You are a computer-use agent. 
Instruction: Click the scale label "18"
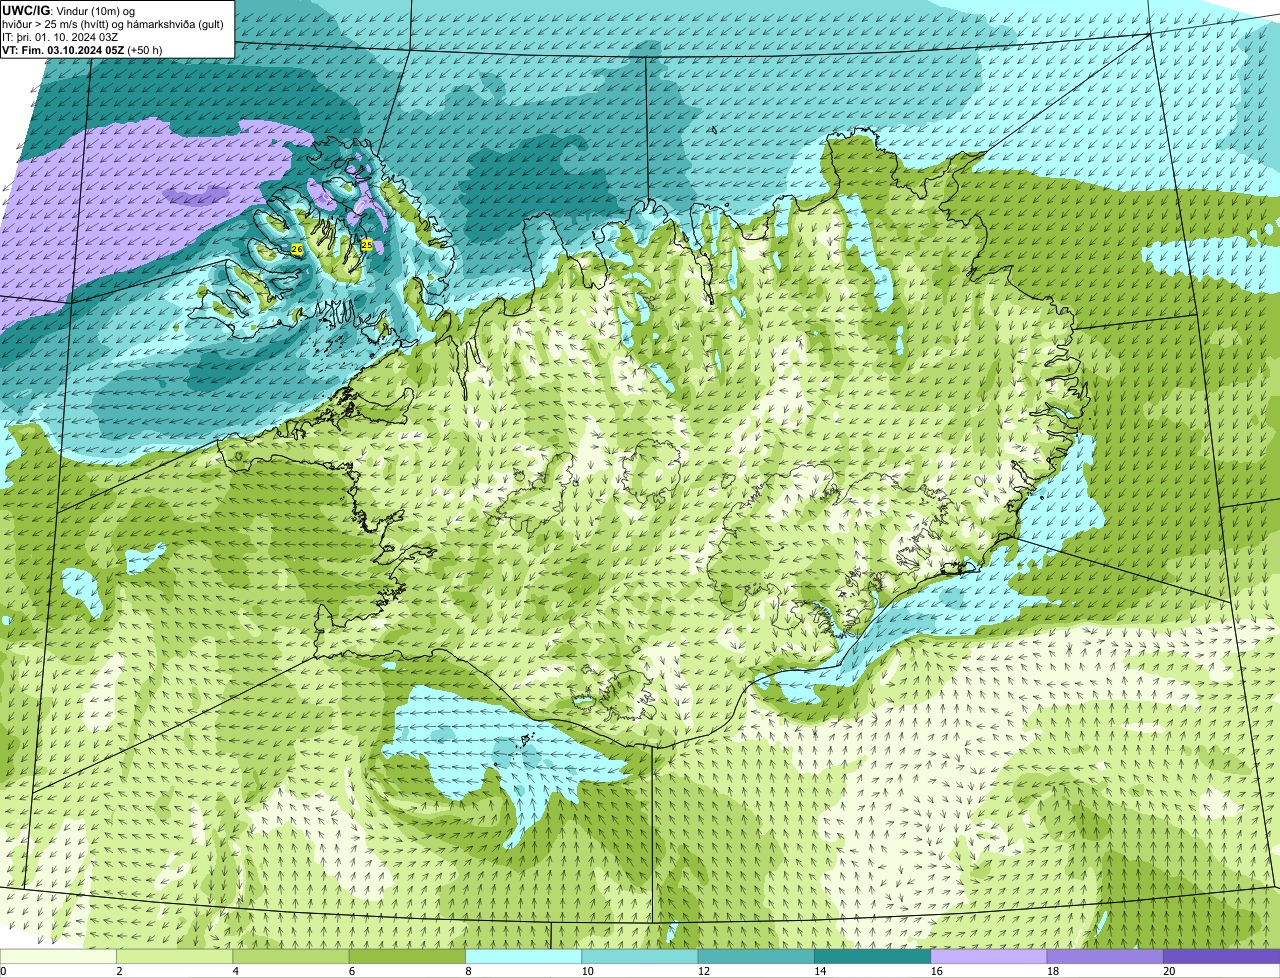pos(1052,971)
